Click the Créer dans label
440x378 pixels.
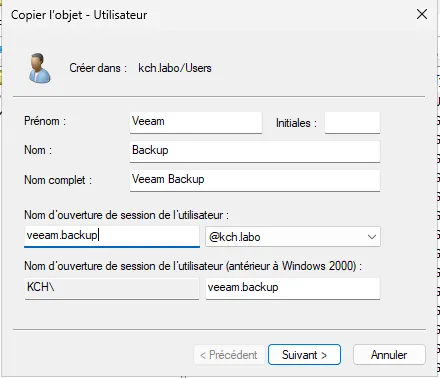(98, 68)
